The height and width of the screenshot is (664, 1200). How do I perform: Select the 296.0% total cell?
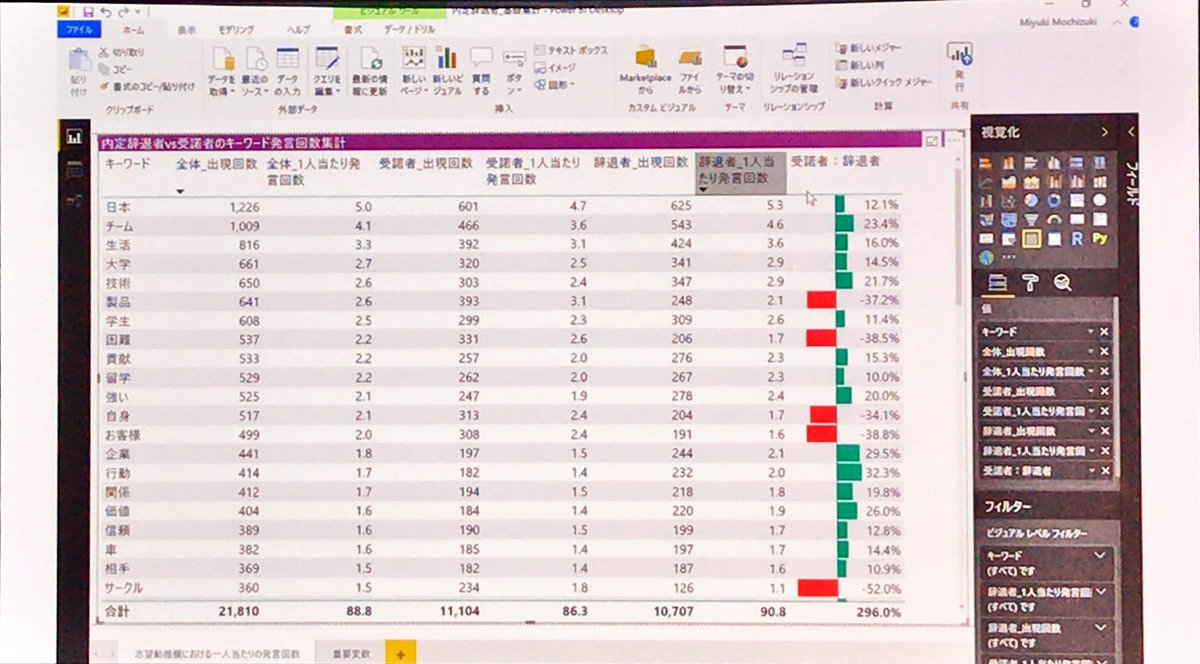(x=878, y=611)
